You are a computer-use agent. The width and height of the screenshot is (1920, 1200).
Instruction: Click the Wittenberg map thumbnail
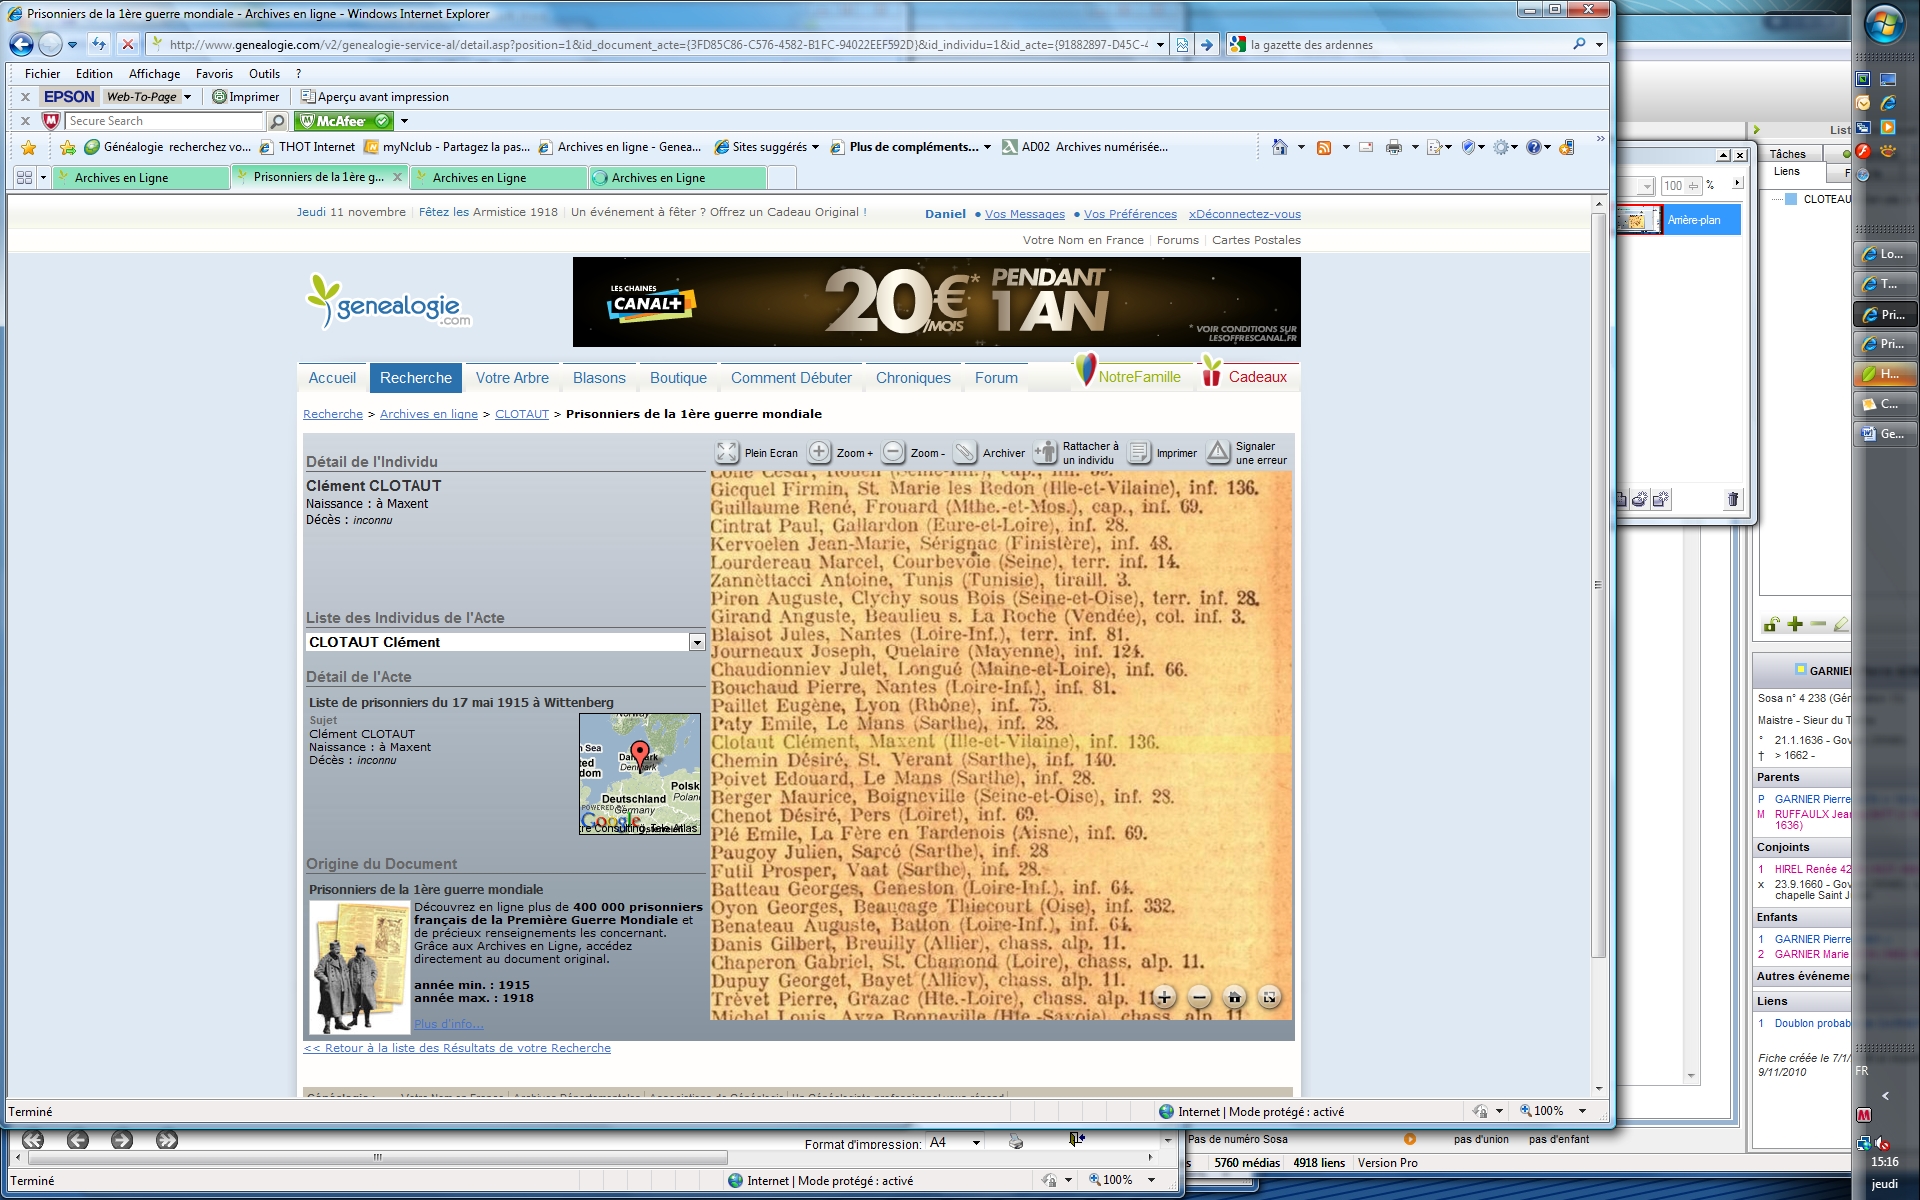640,773
